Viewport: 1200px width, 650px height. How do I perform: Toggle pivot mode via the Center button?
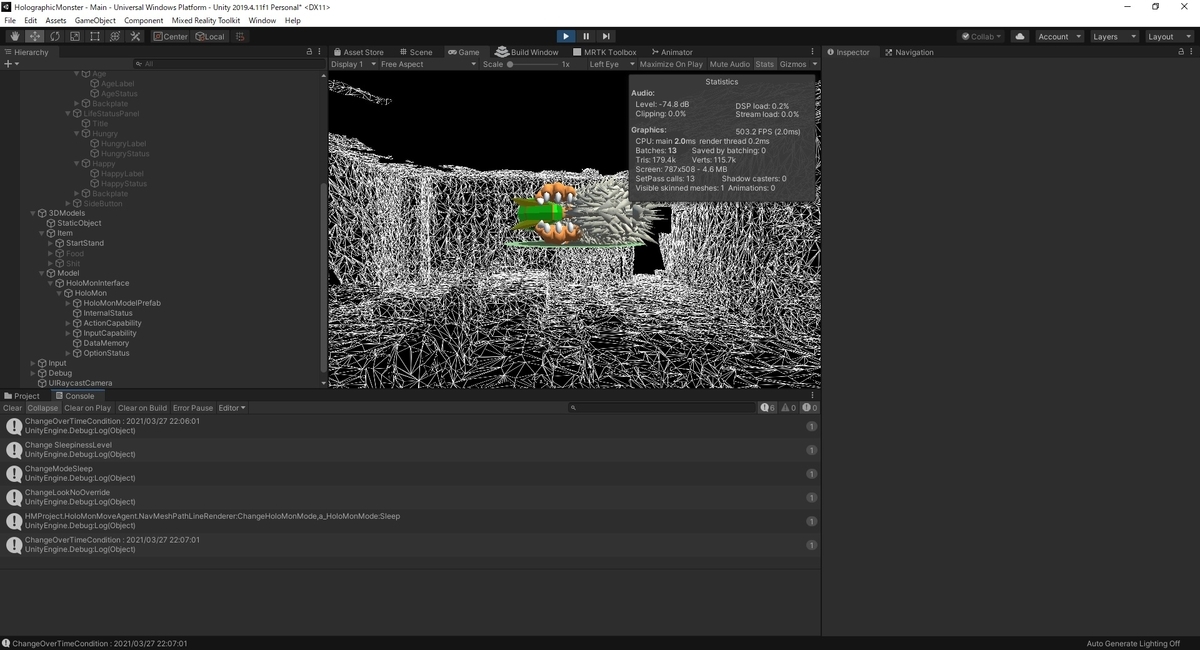point(170,36)
